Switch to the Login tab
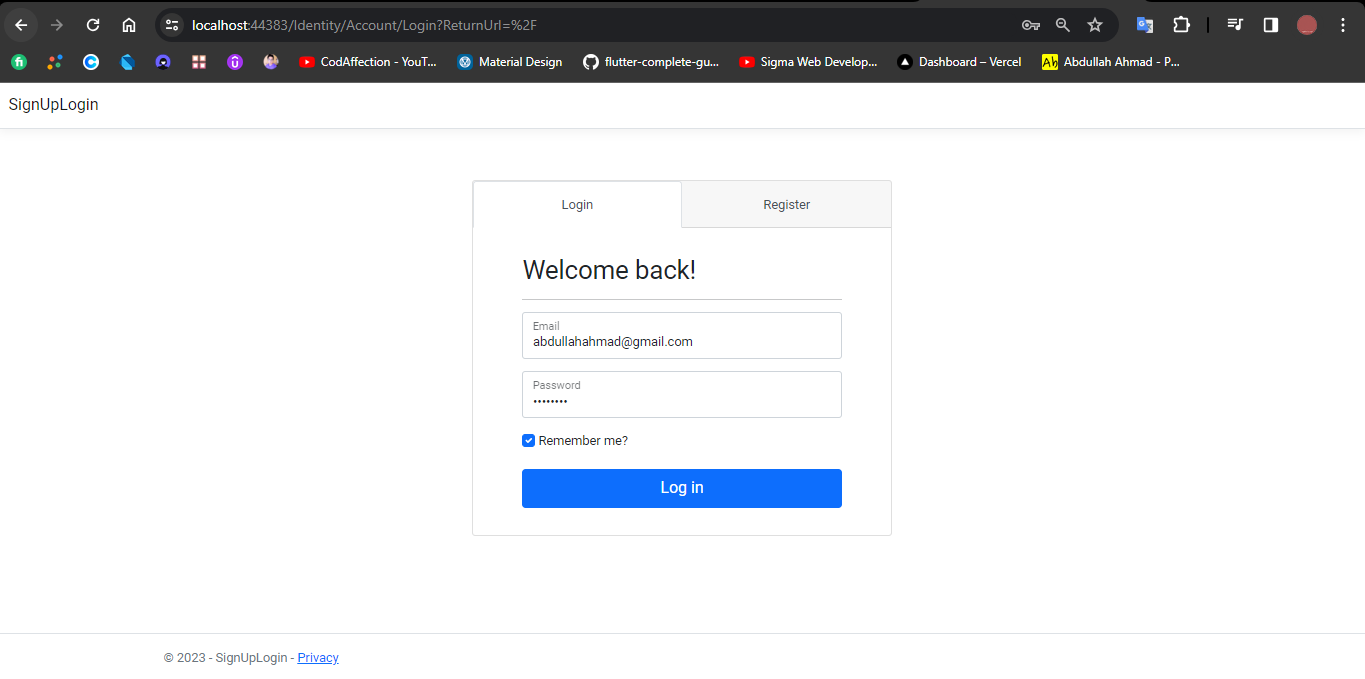1365x679 pixels. click(x=577, y=204)
